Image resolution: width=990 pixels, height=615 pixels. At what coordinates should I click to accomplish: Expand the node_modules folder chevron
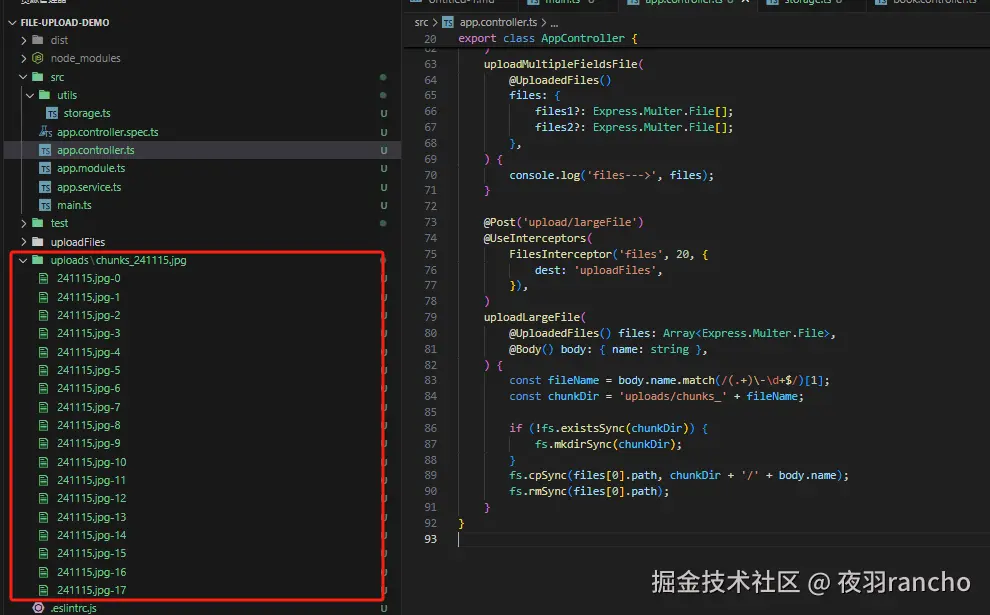point(24,58)
